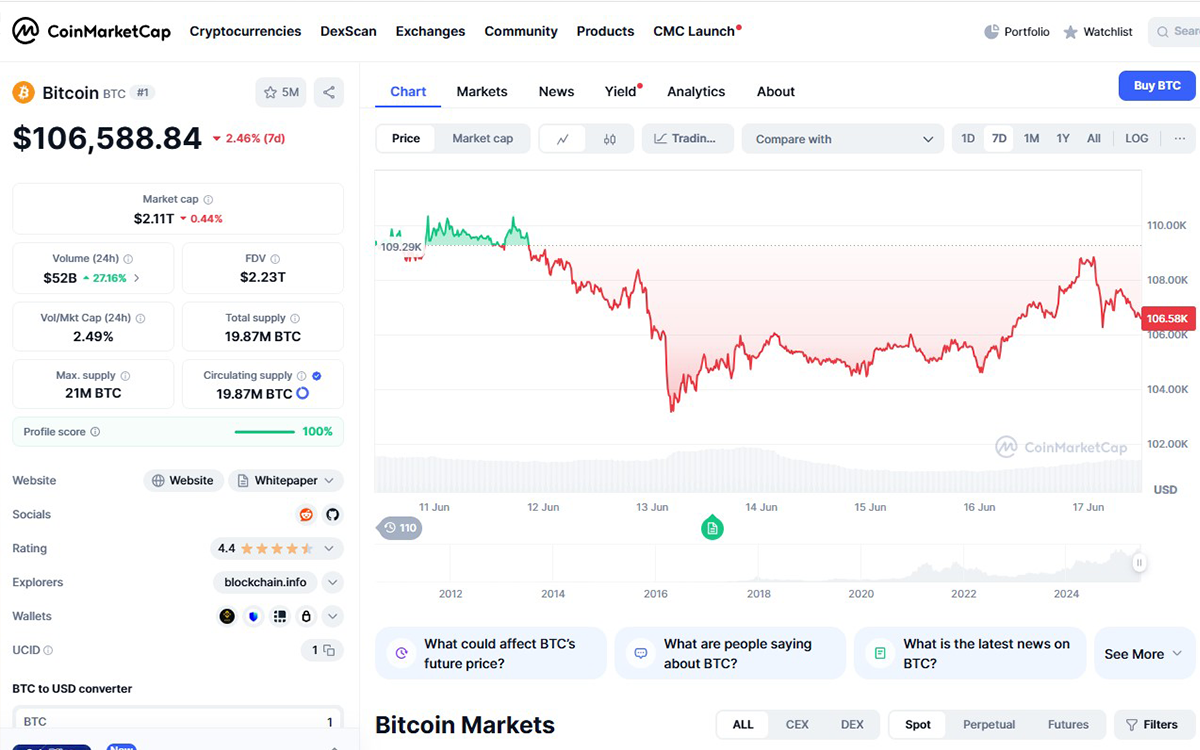The width and height of the screenshot is (1200, 750).
Task: Open Portfolio from header
Action: (1017, 32)
